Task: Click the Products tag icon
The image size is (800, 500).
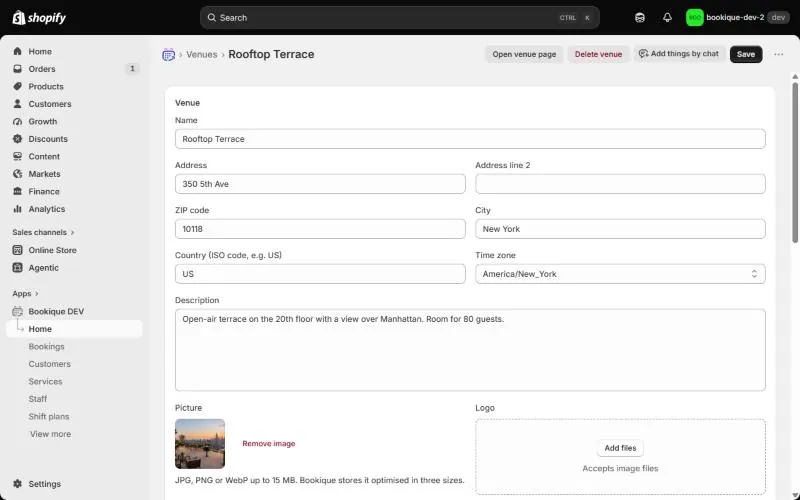Action: pos(18,86)
